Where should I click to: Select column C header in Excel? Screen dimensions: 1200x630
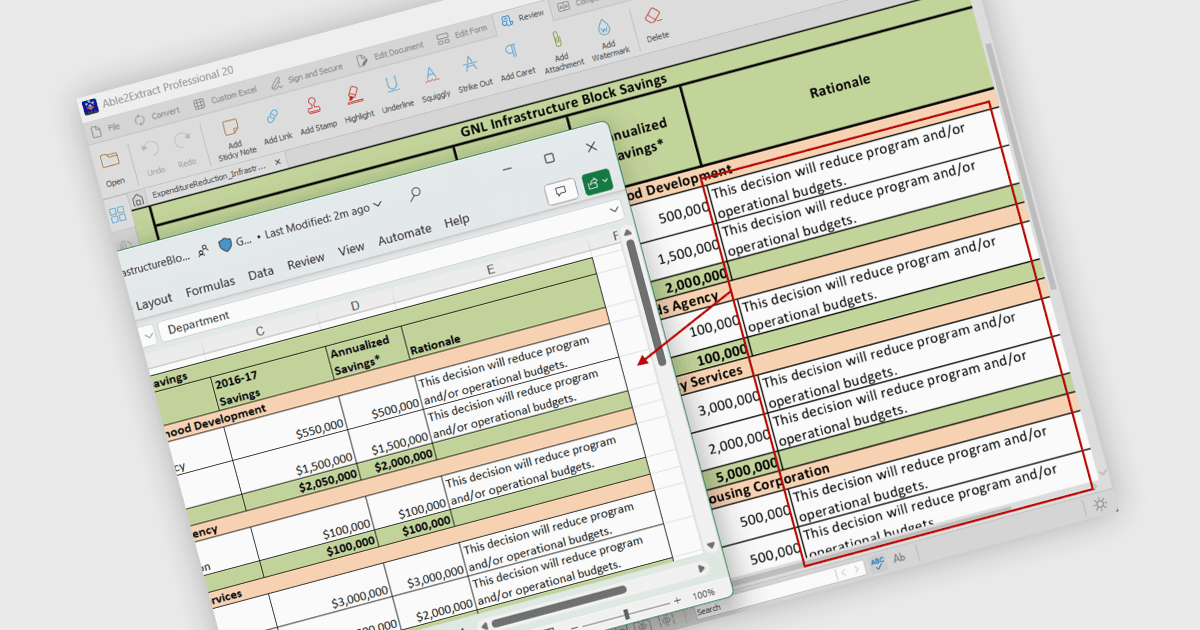click(259, 331)
